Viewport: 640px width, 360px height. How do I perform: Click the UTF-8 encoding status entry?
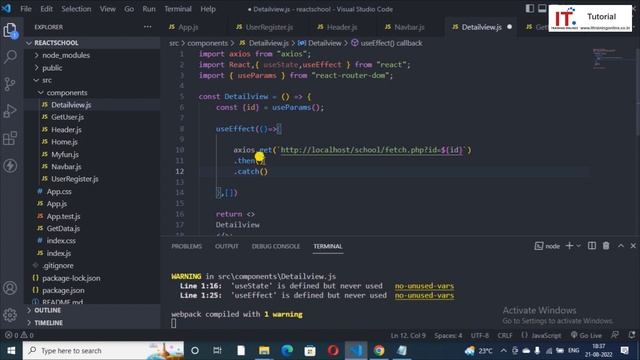point(480,335)
